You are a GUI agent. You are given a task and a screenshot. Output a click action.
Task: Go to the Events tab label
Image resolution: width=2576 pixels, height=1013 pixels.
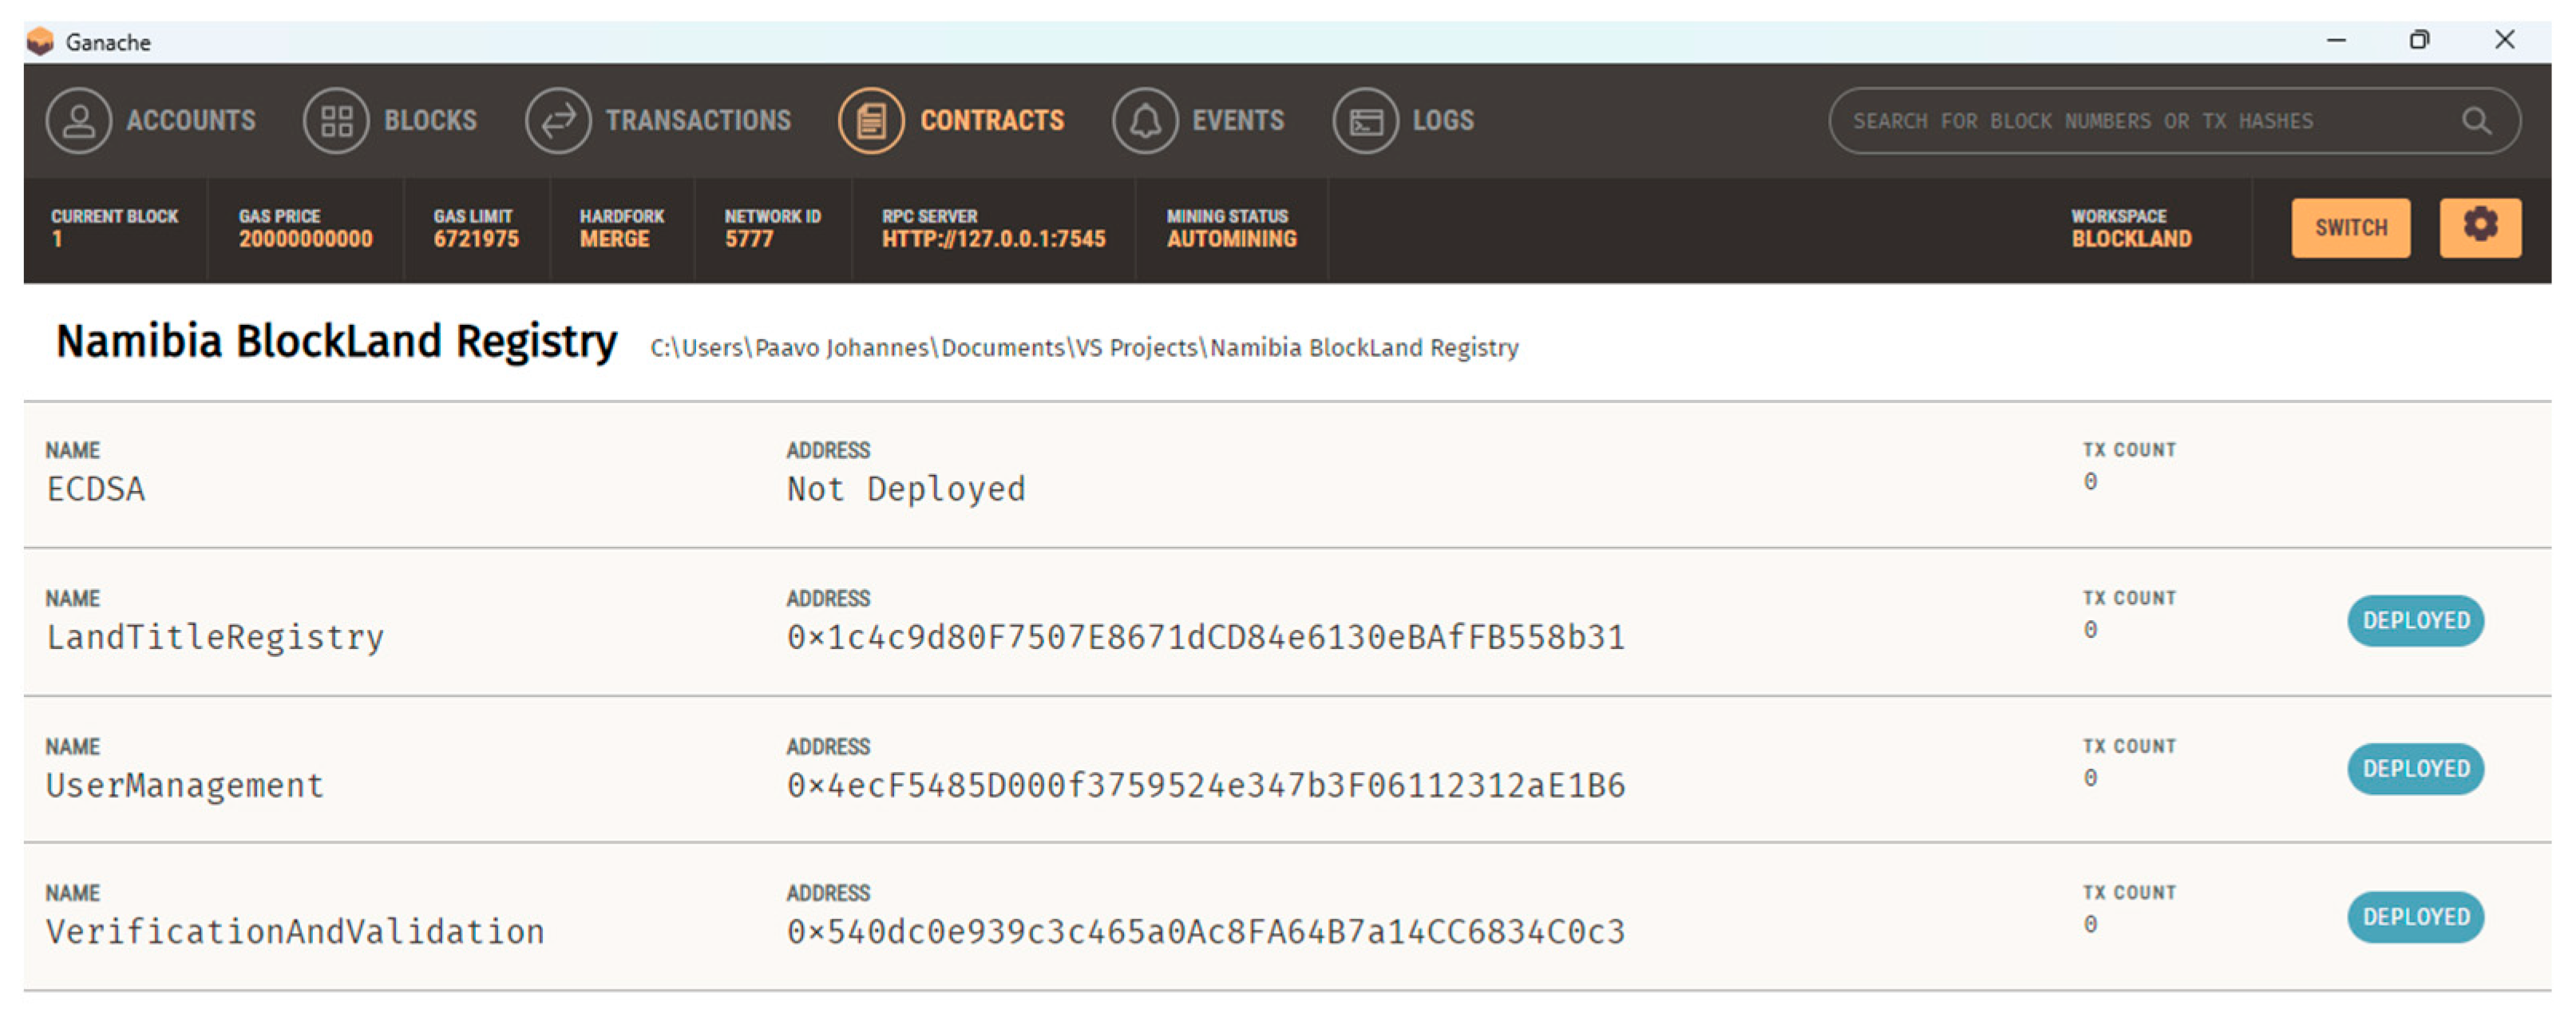click(1237, 121)
